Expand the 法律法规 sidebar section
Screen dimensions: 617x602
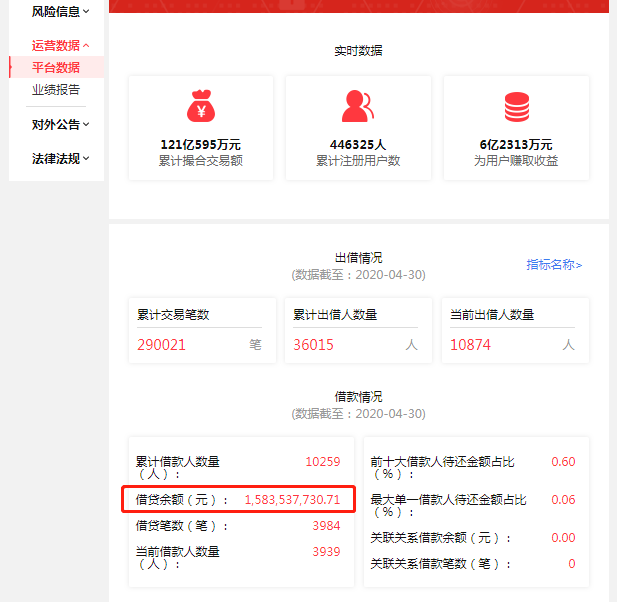pyautogui.click(x=61, y=159)
